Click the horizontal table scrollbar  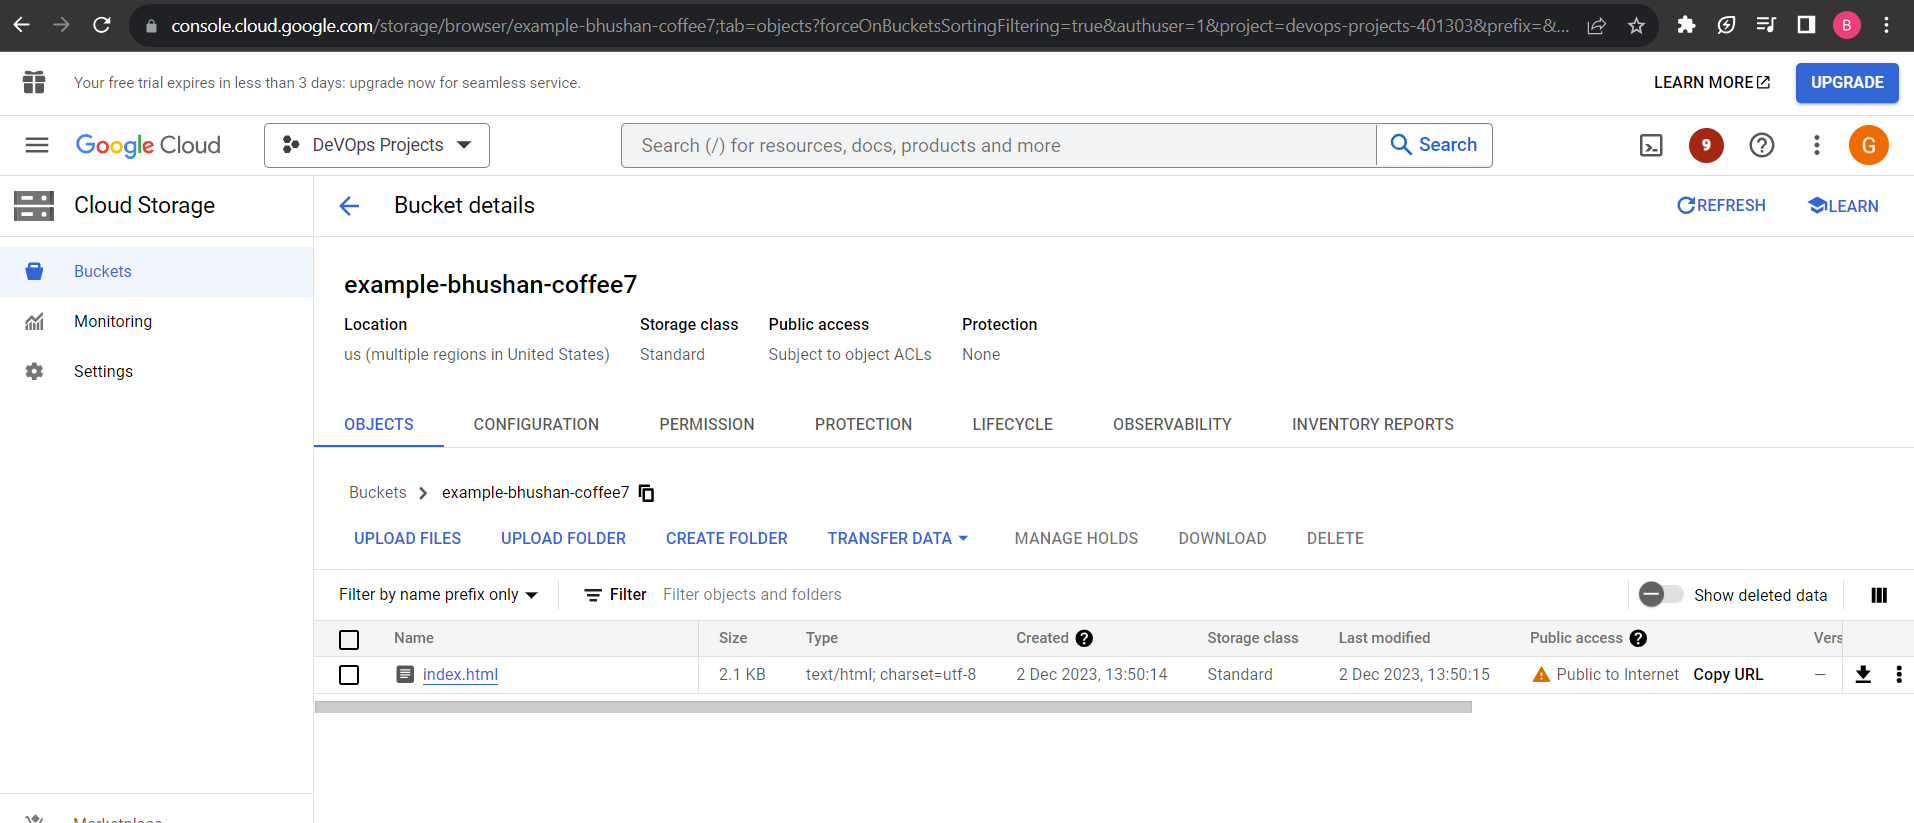[893, 707]
